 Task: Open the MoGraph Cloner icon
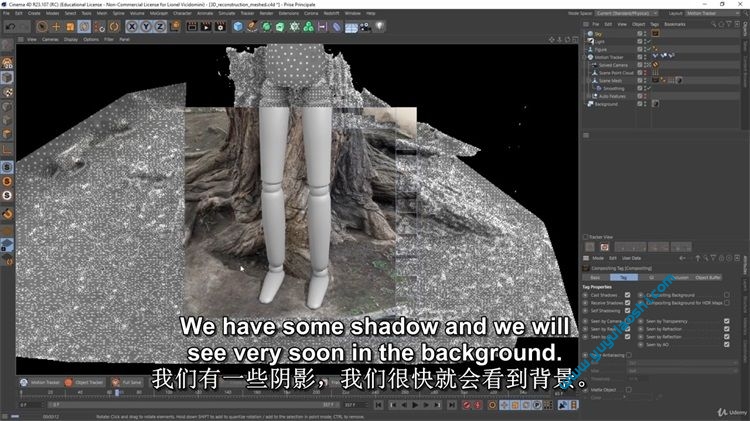(309, 27)
